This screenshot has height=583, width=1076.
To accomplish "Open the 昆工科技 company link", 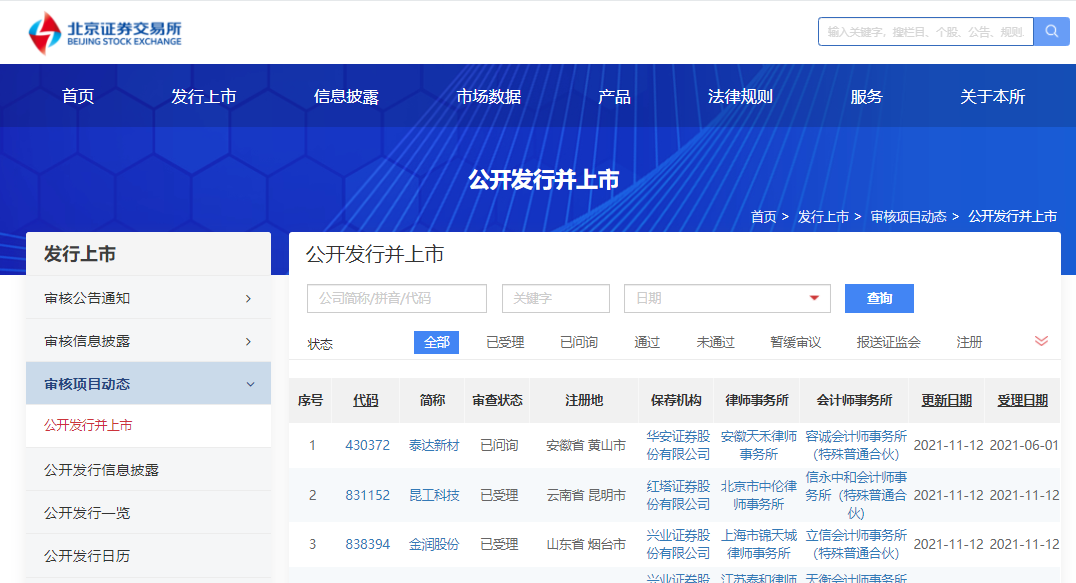I will click(x=434, y=495).
